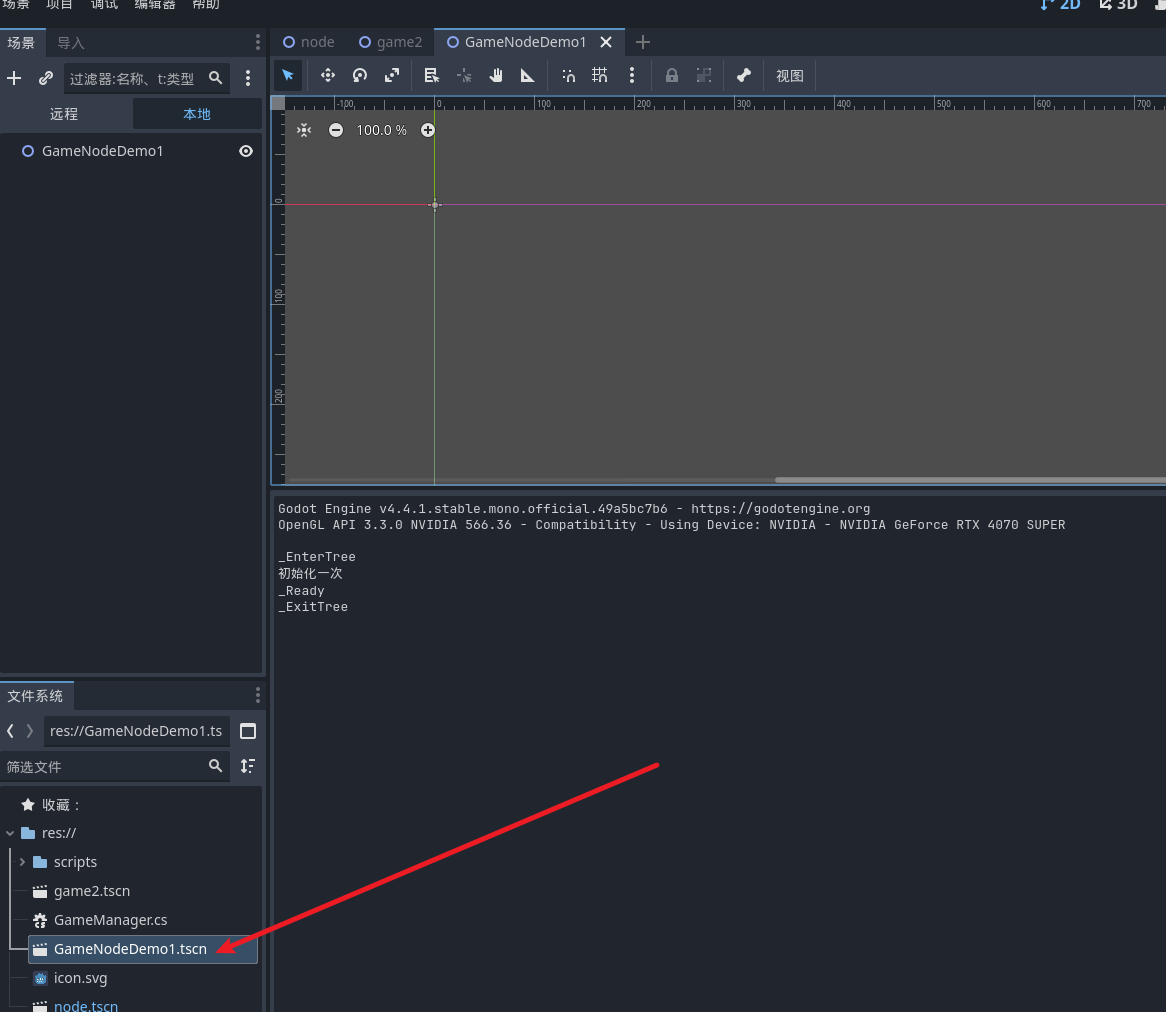Collapse the res:// folder
Screen dimensions: 1166x1012
pos(10,834)
